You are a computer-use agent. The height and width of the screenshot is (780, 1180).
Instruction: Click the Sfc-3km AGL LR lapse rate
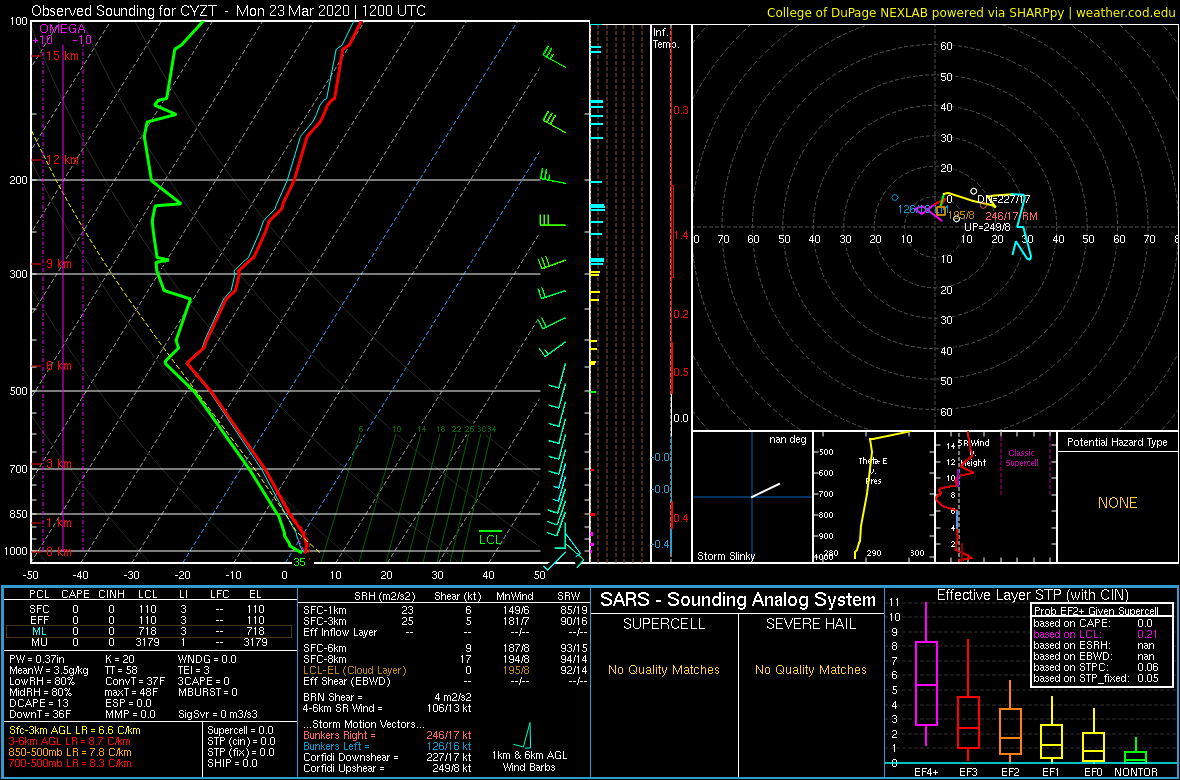click(x=75, y=730)
